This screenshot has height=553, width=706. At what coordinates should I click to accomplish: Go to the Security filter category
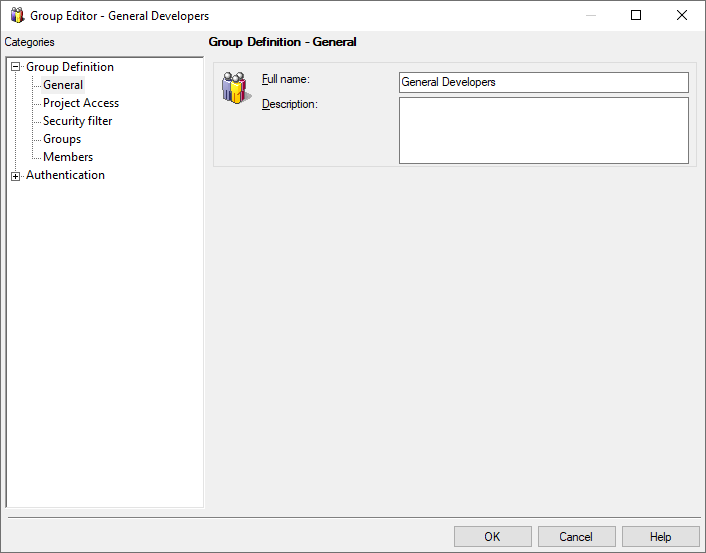77,121
